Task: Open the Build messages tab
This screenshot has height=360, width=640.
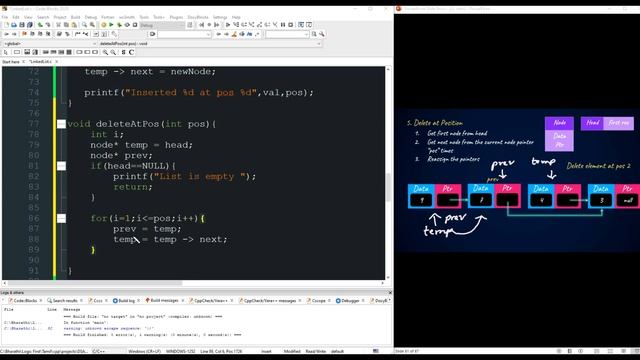Action: (x=163, y=300)
